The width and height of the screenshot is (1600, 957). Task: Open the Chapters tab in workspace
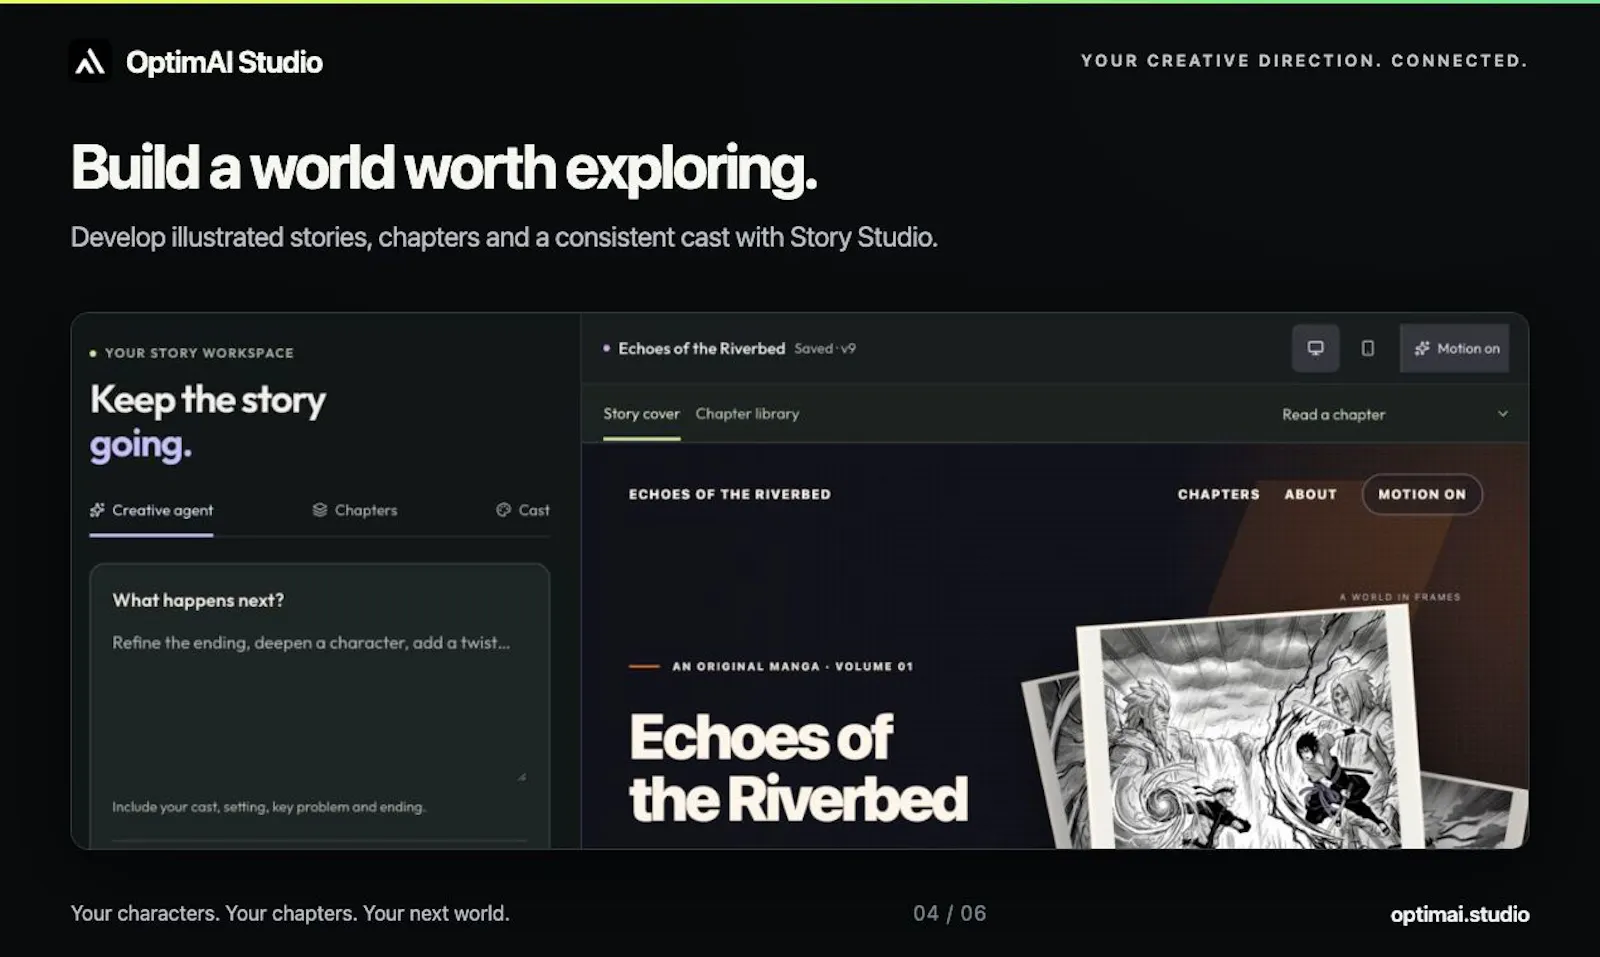coord(355,510)
